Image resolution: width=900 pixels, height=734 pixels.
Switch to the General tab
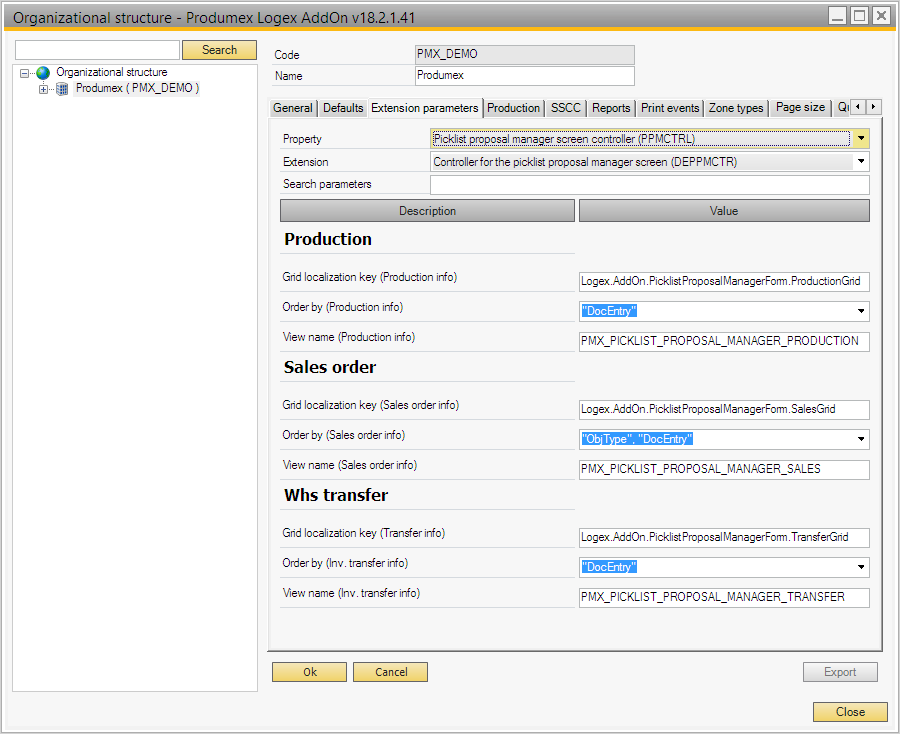293,107
